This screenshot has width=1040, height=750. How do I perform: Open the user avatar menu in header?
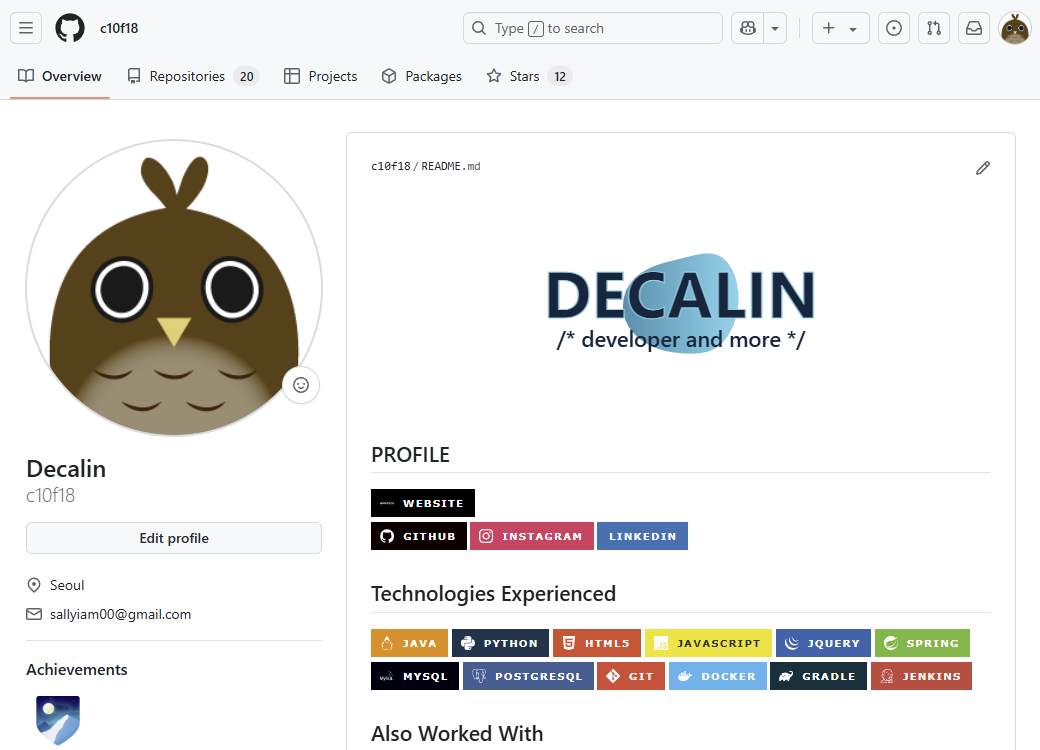click(1015, 28)
